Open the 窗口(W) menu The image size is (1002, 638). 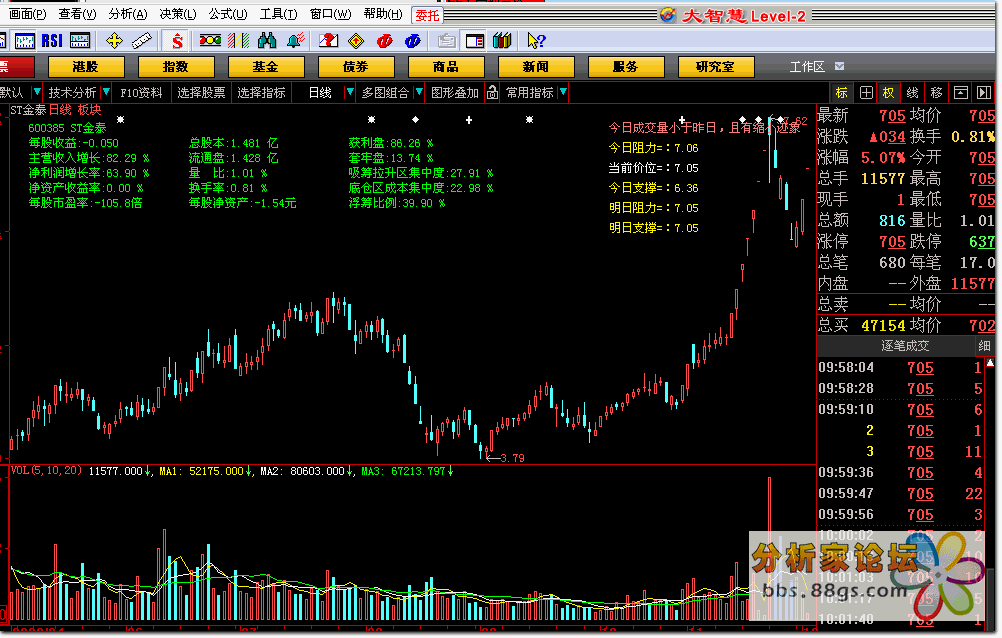[x=330, y=14]
